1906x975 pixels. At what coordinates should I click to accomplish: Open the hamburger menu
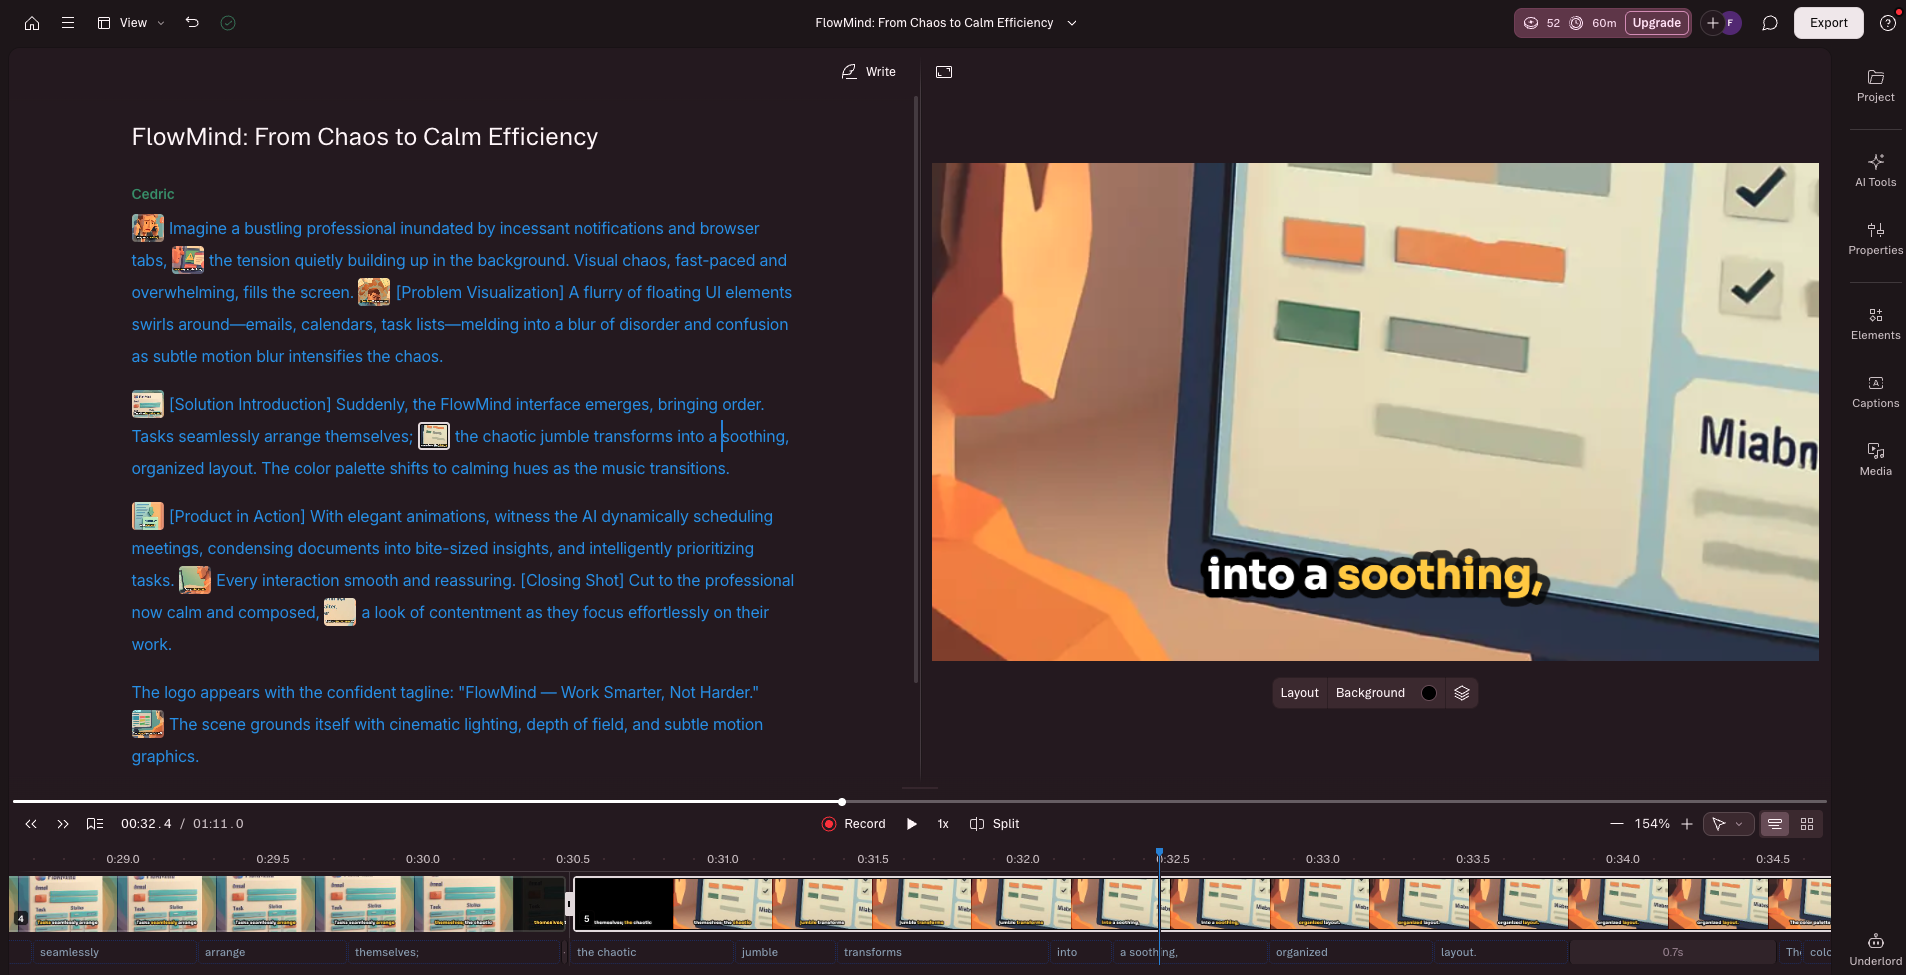pyautogui.click(x=67, y=22)
